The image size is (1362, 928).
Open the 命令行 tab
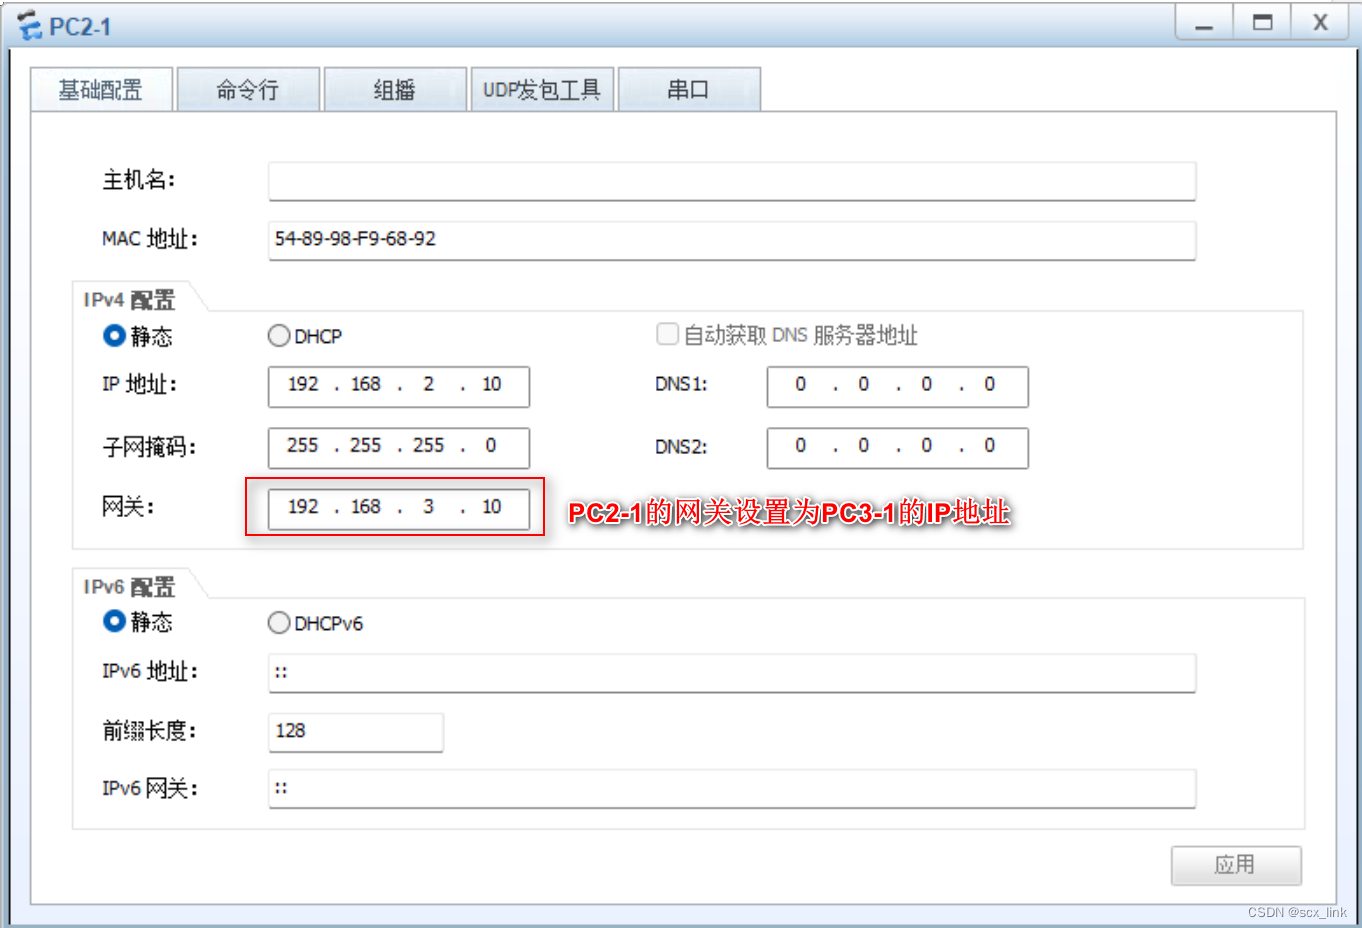248,90
